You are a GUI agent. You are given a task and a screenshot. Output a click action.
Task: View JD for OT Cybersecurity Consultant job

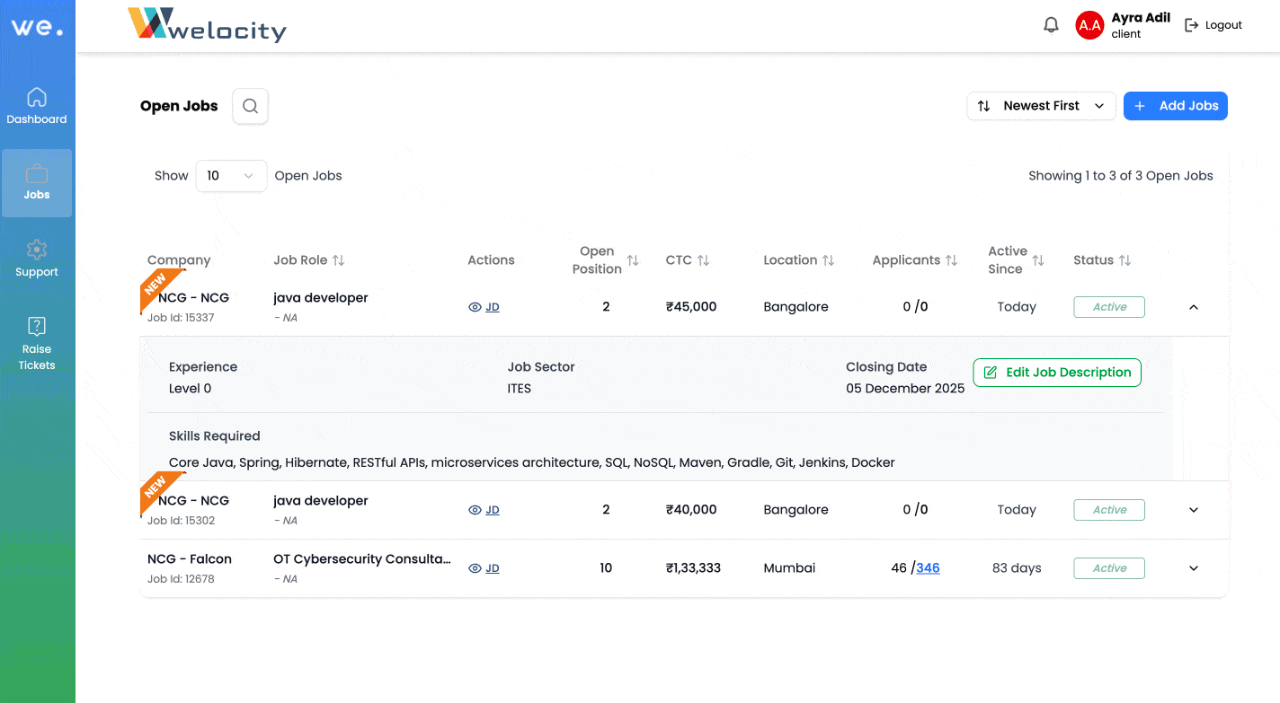click(484, 568)
